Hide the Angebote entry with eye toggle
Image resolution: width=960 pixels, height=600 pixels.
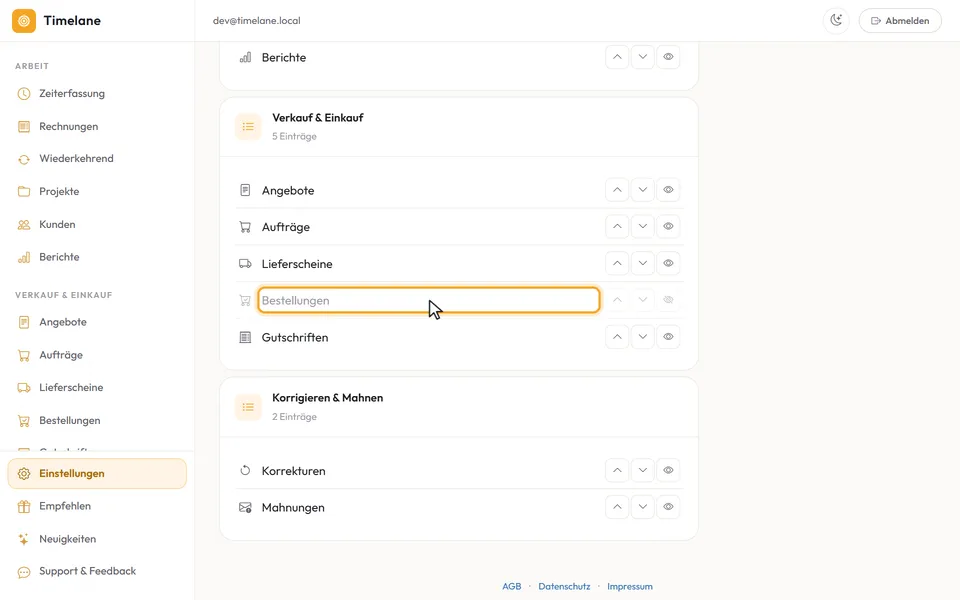(x=668, y=190)
